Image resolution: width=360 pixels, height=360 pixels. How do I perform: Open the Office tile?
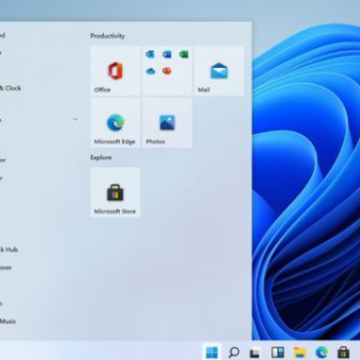[x=115, y=71]
